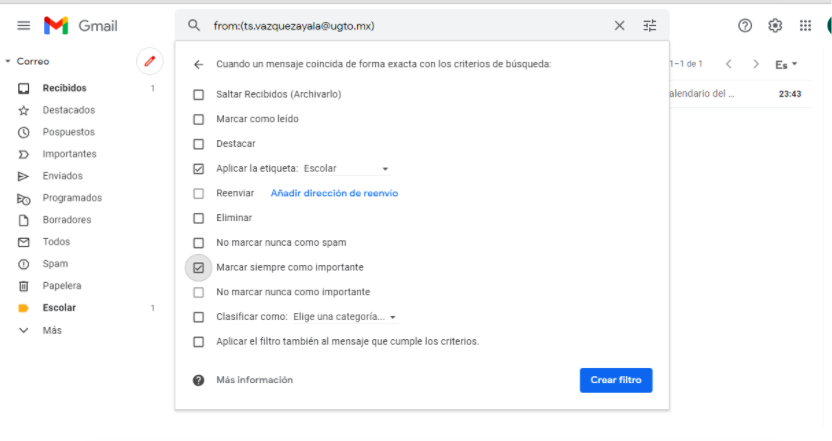Check Saltar Recibidos (Archivarlo) box
Image resolution: width=832 pixels, height=441 pixels.
198,94
